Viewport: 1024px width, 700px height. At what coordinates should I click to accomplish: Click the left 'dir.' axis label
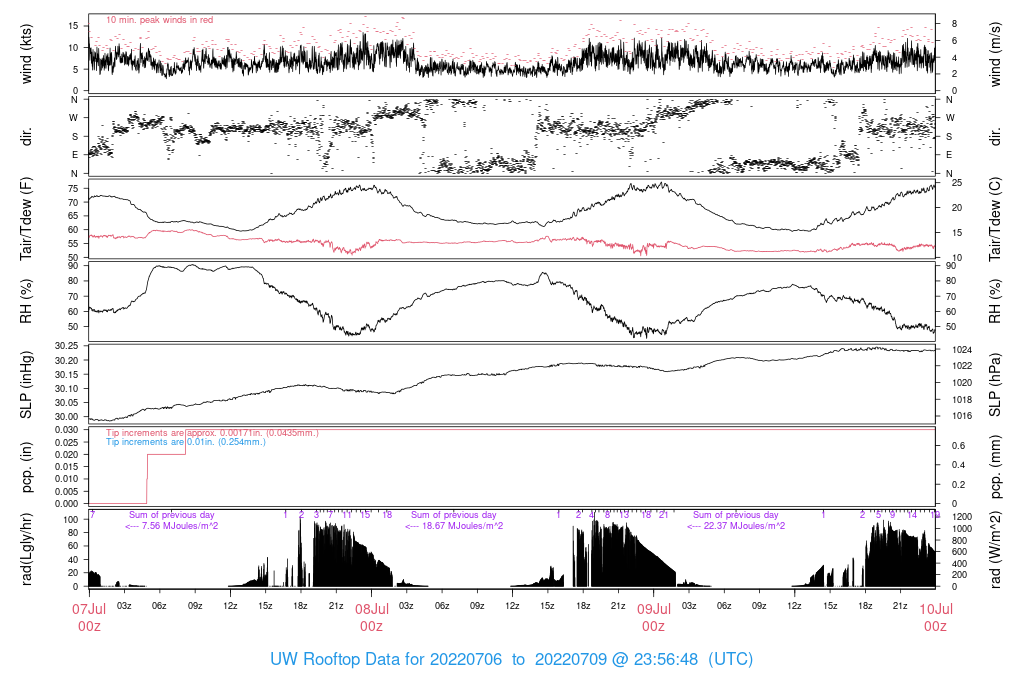(x=26, y=136)
